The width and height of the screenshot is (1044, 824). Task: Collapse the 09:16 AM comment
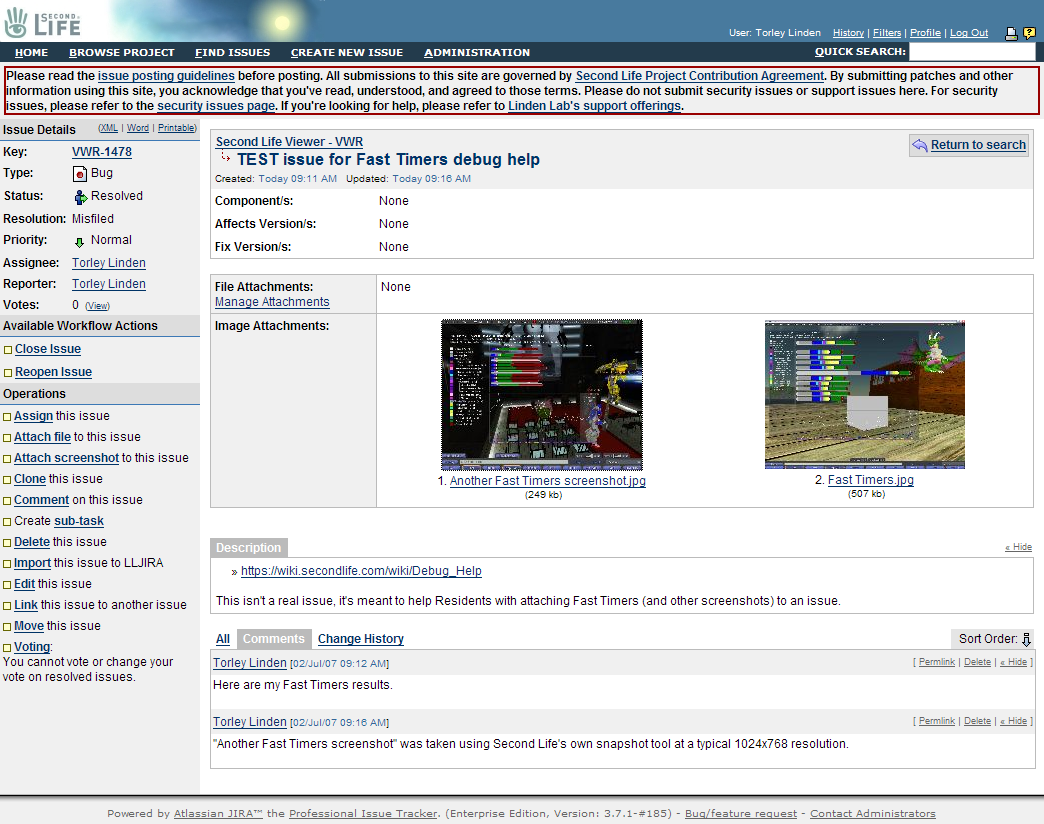pos(1015,721)
